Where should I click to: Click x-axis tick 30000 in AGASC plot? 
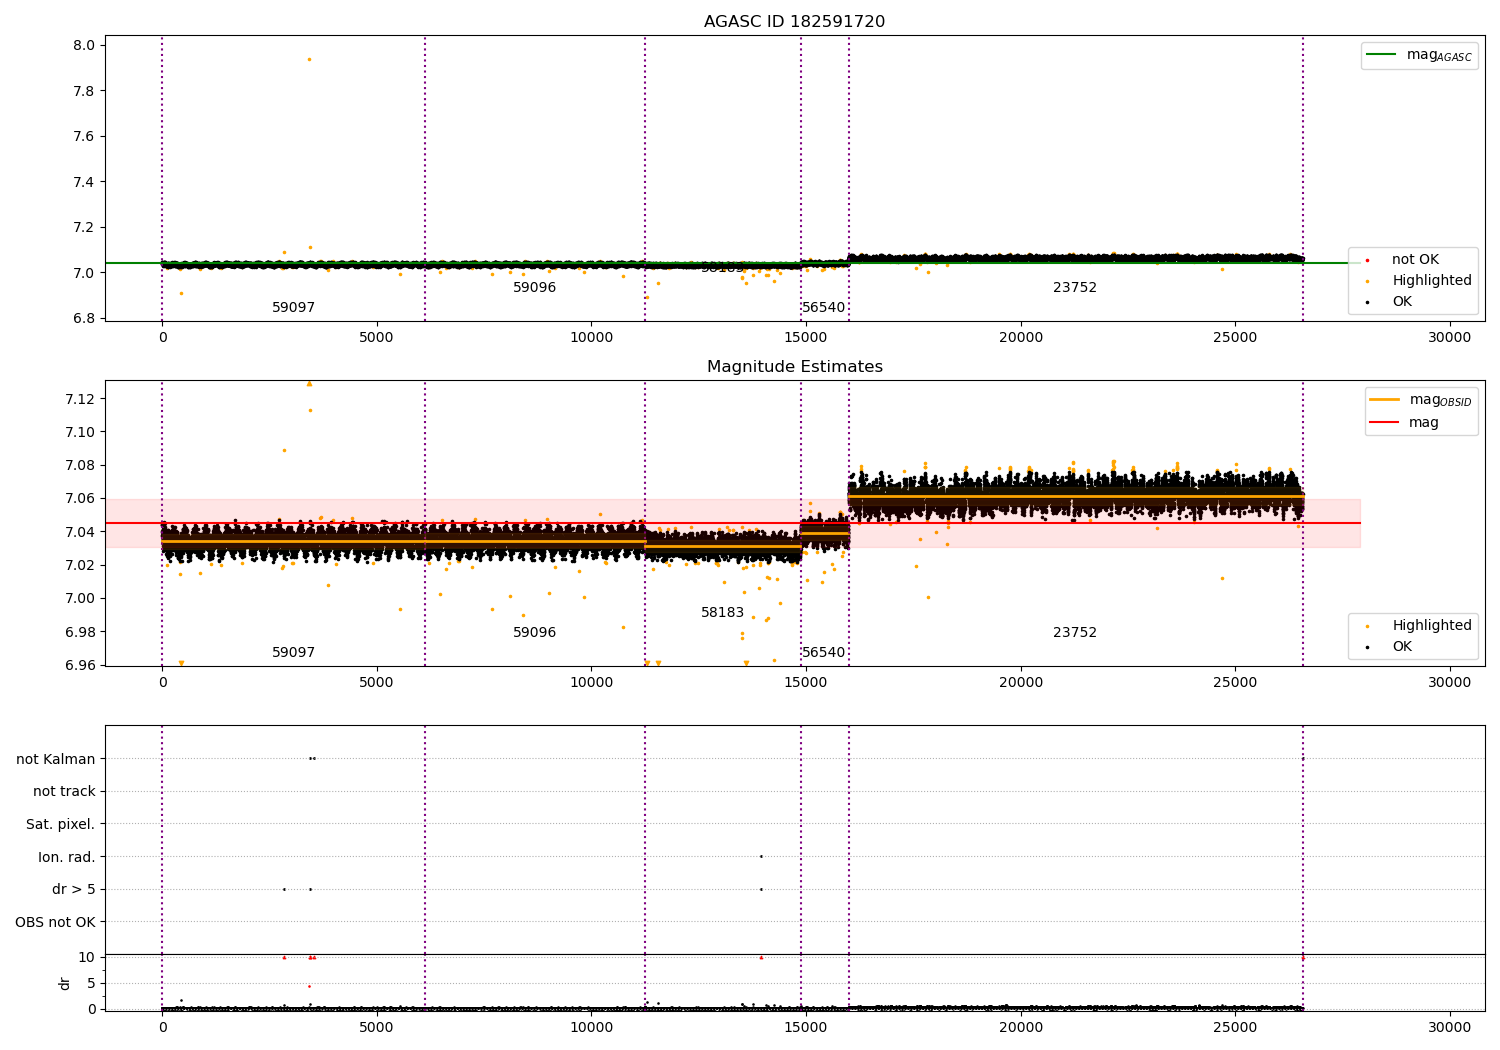click(1449, 338)
